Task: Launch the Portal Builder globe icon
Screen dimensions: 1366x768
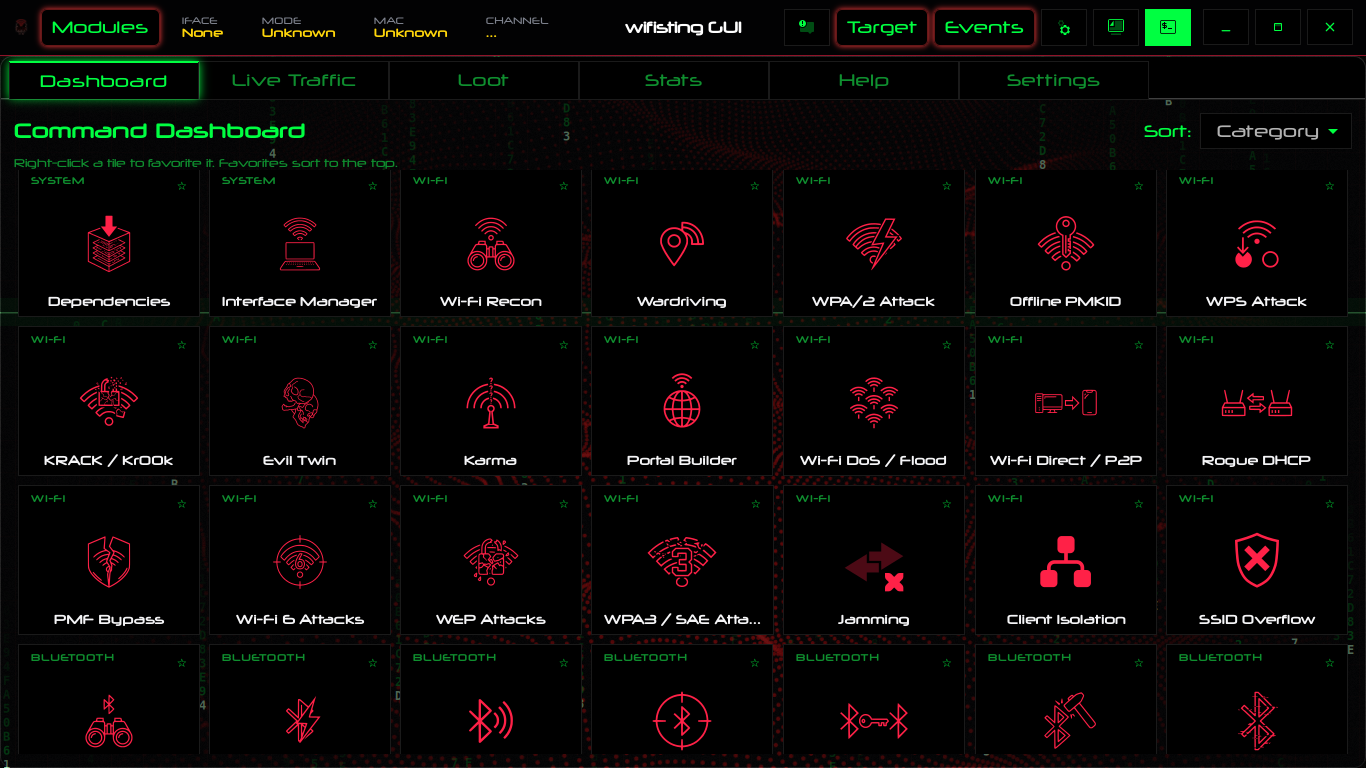Action: tap(682, 401)
